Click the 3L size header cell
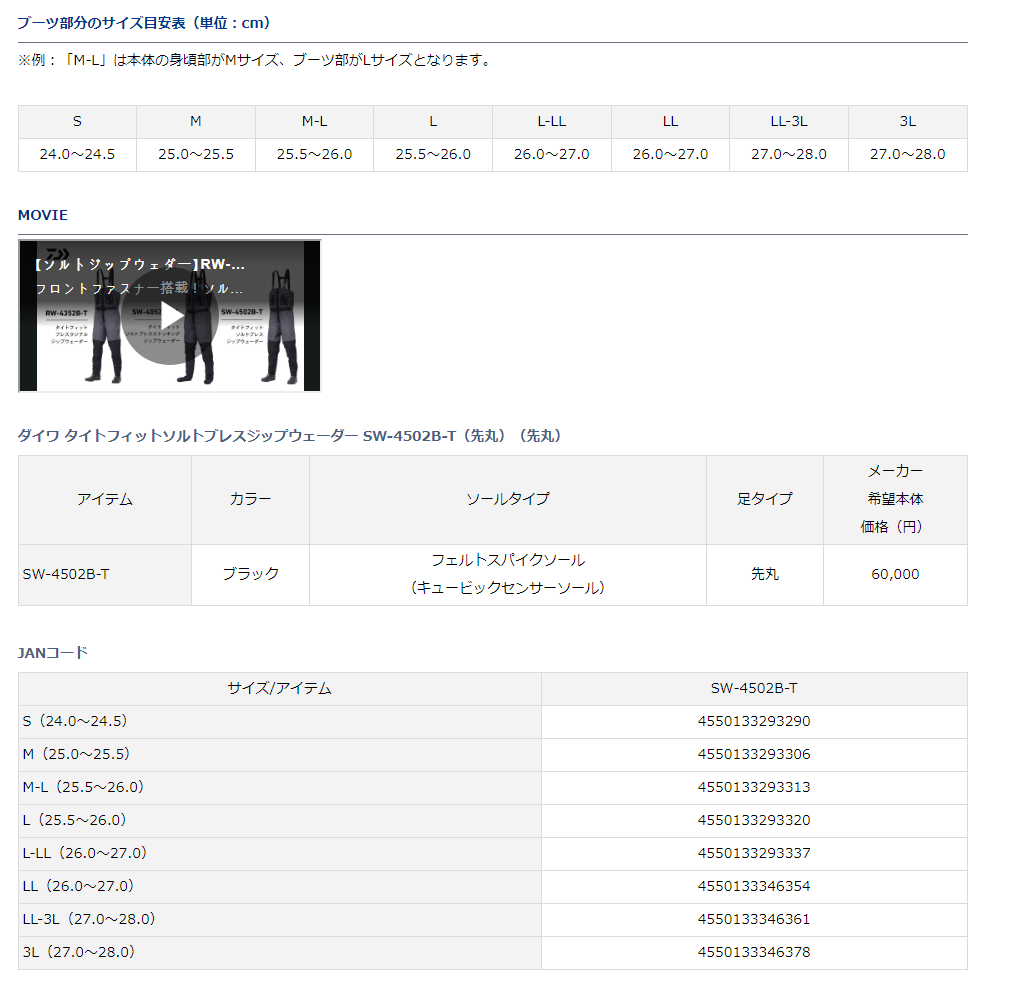Image resolution: width=1025 pixels, height=982 pixels. click(908, 122)
